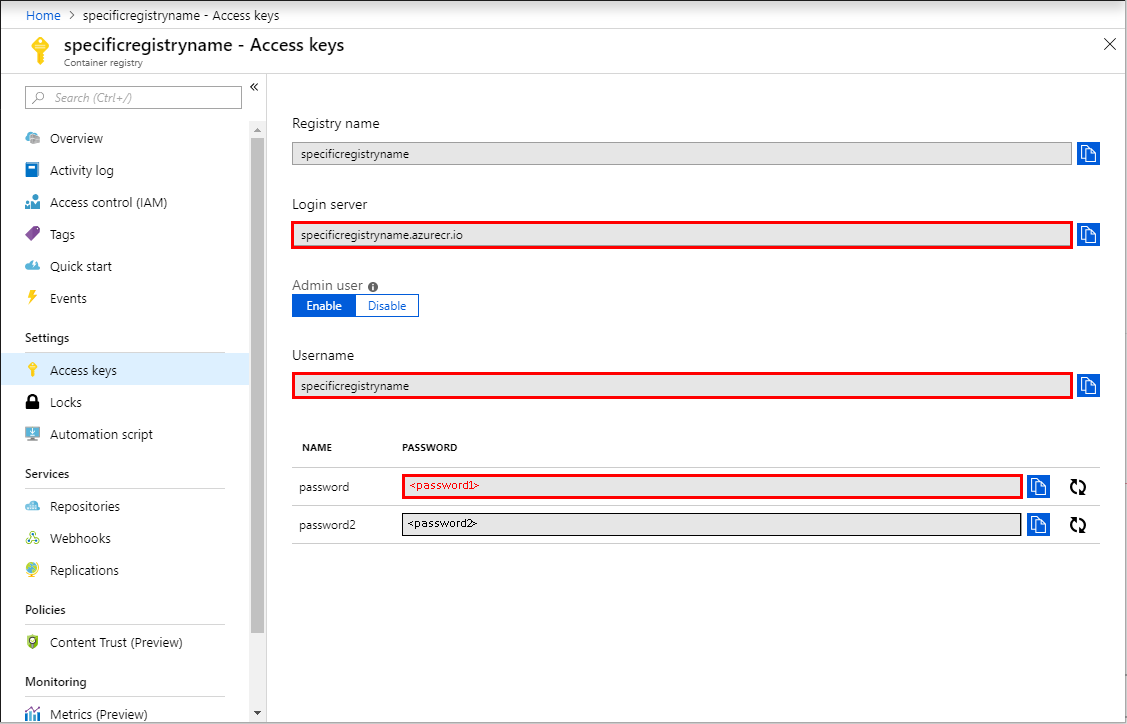
Task: Click the Replications globe icon
Action: pos(32,569)
